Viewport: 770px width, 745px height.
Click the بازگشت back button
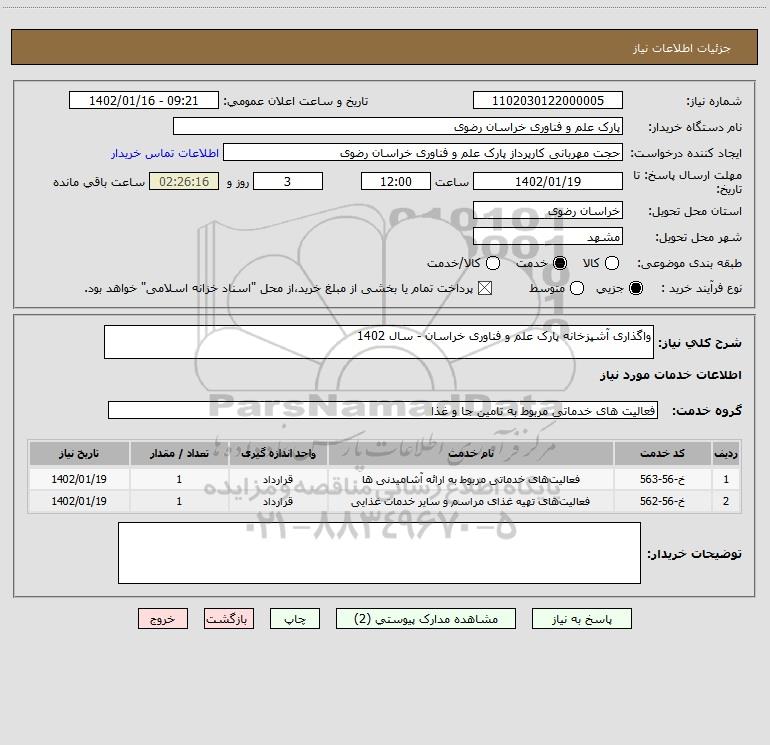pos(229,619)
